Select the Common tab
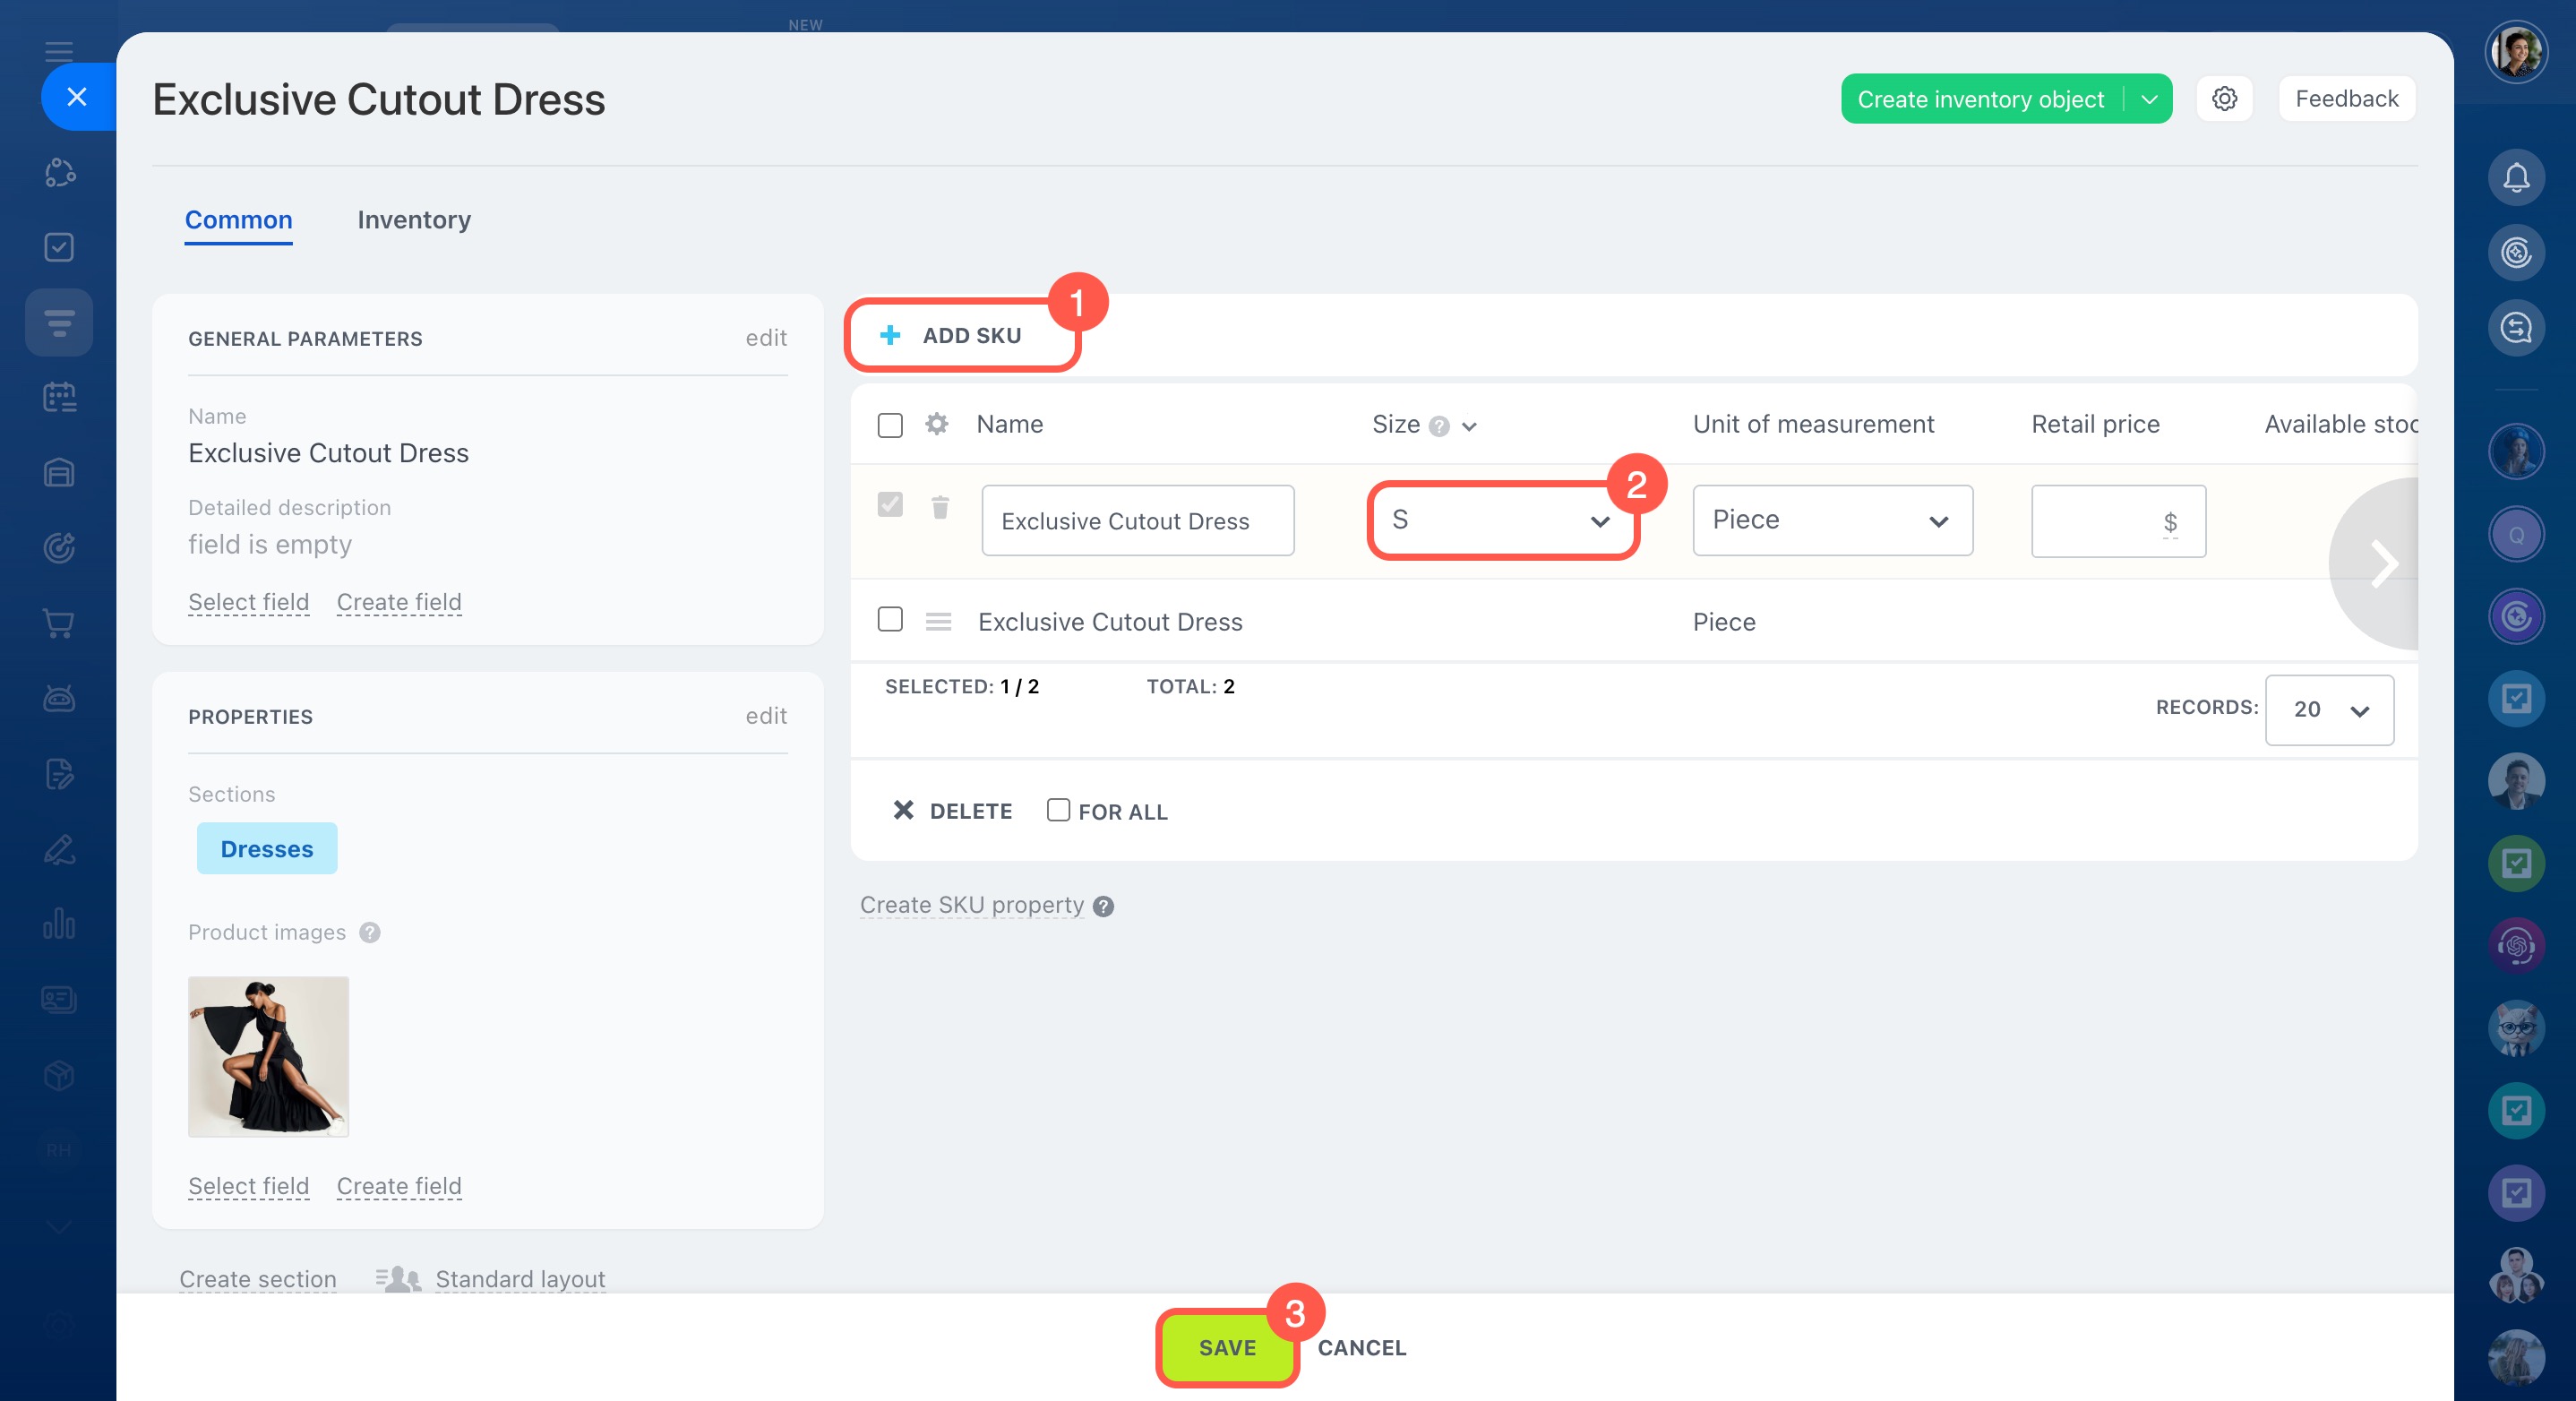Image resolution: width=2576 pixels, height=1401 pixels. (238, 220)
